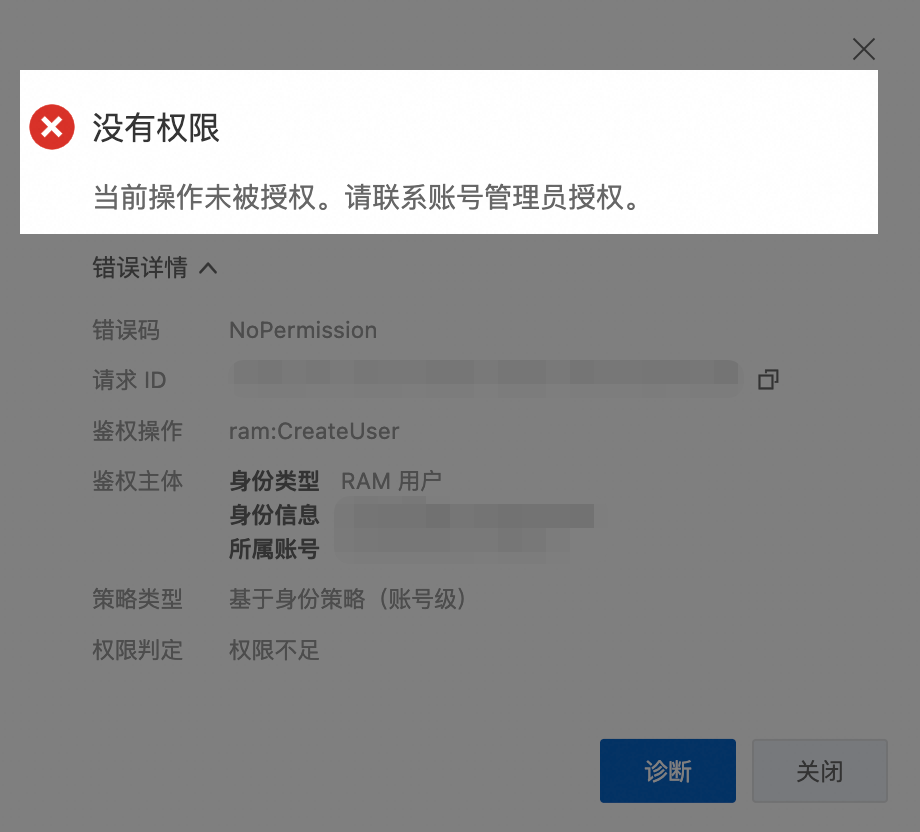Click the 鉴权主体 field label

click(138, 481)
